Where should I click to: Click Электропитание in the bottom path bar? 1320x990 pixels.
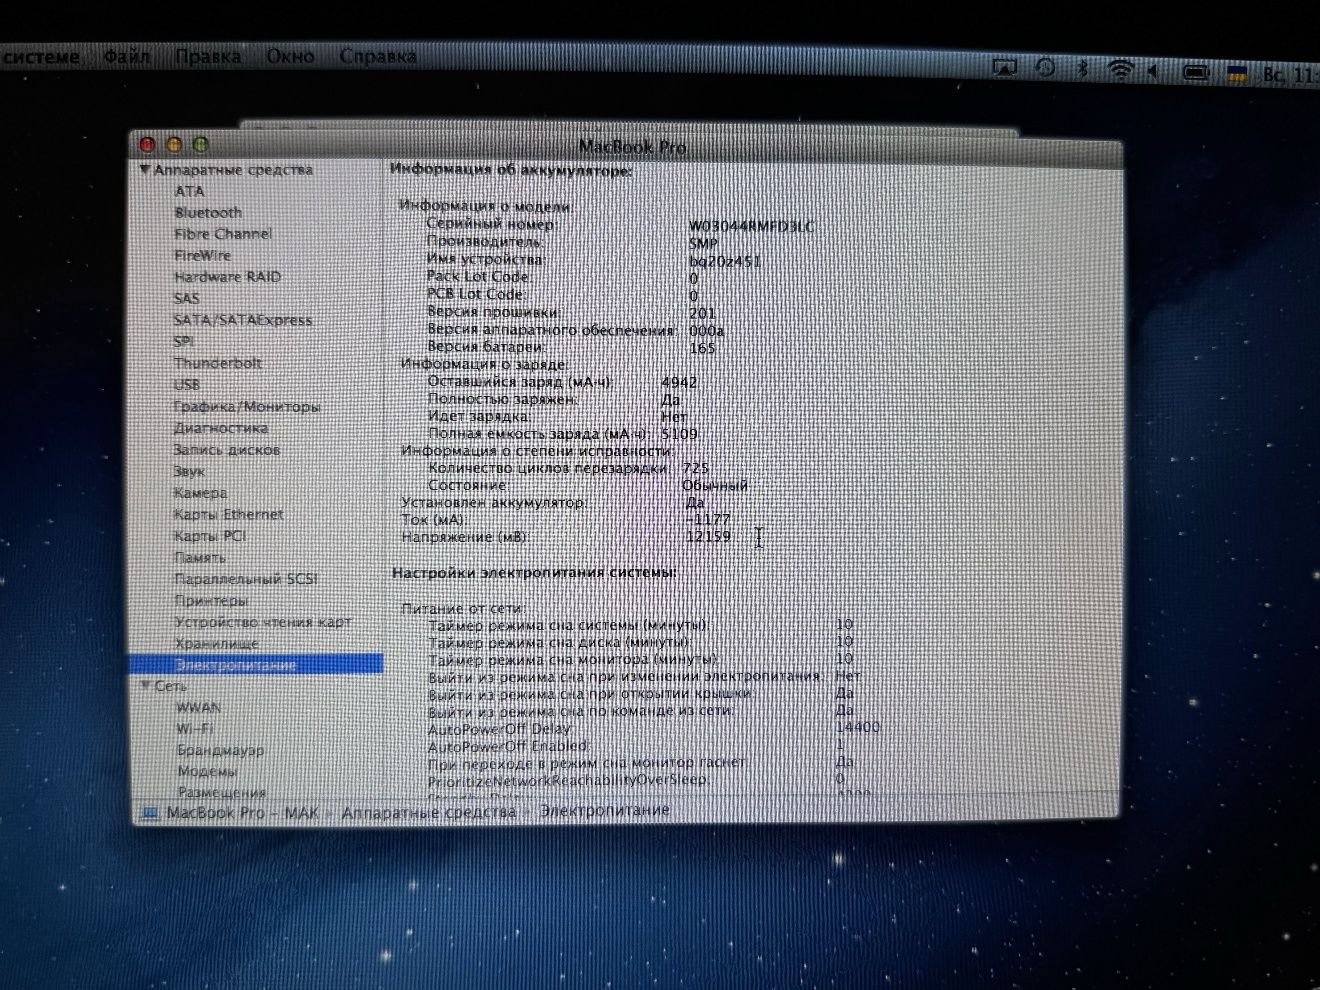(x=605, y=810)
